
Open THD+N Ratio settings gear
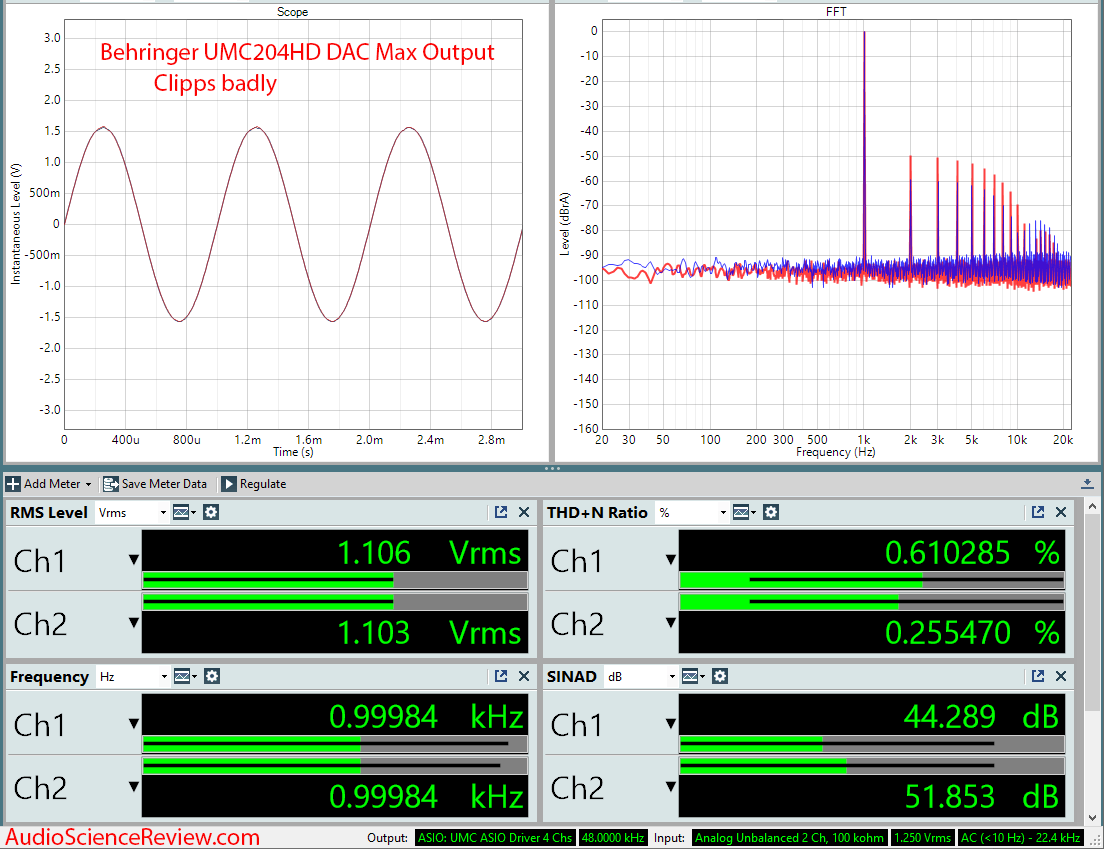[x=771, y=512]
